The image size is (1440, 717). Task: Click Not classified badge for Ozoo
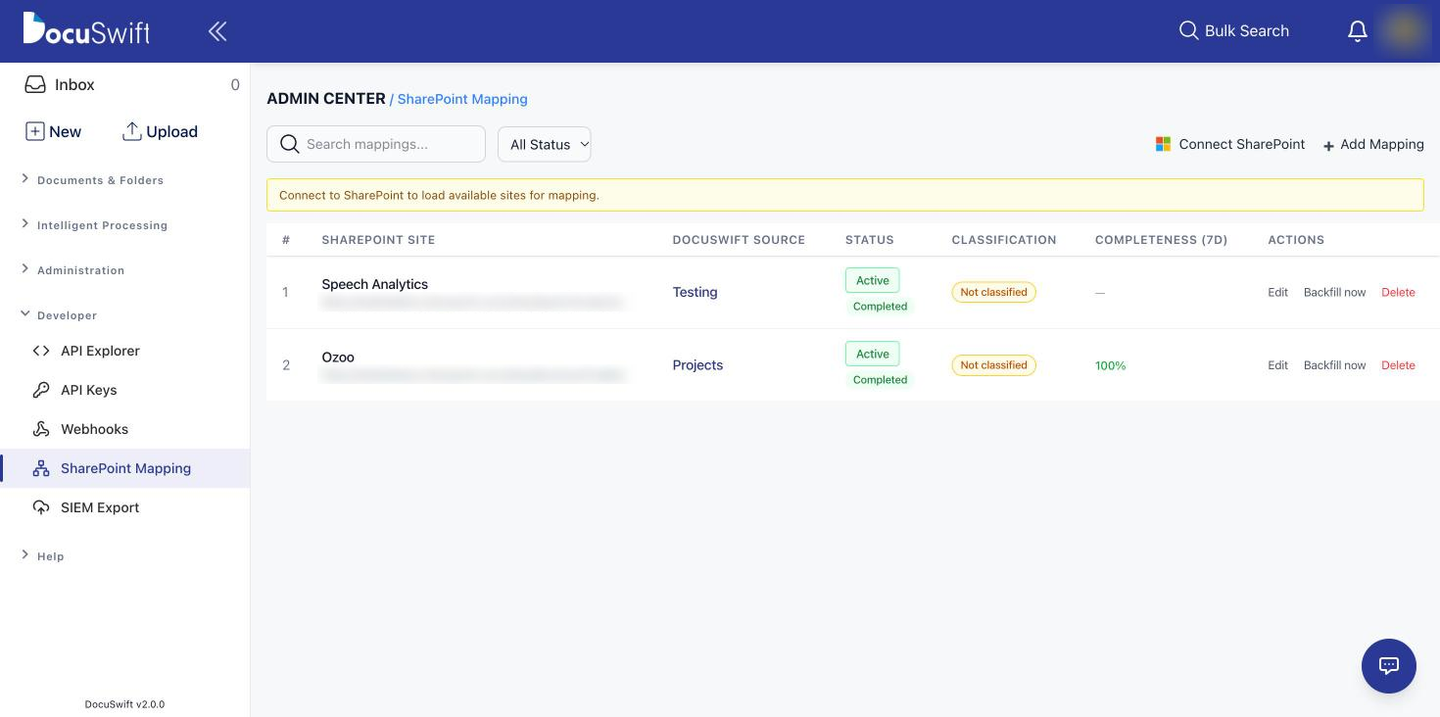[994, 365]
